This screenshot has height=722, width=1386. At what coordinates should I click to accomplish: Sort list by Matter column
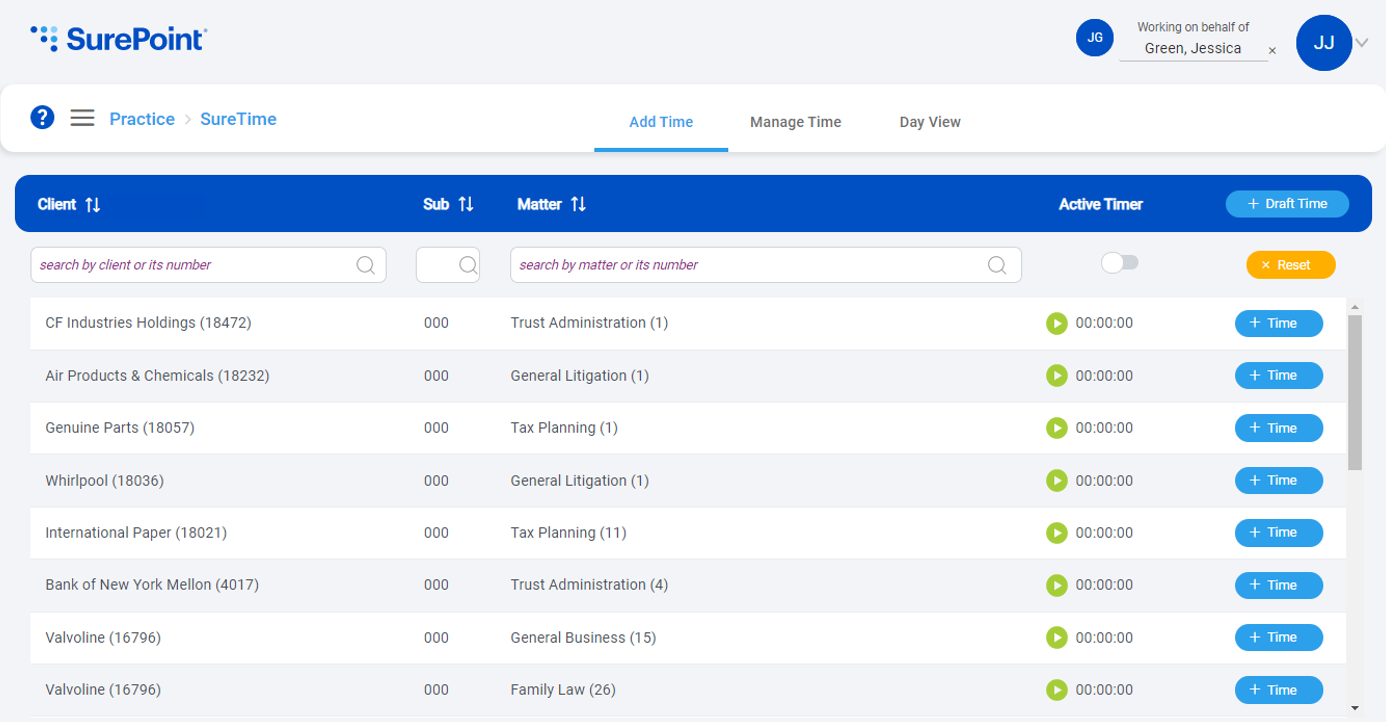click(578, 204)
